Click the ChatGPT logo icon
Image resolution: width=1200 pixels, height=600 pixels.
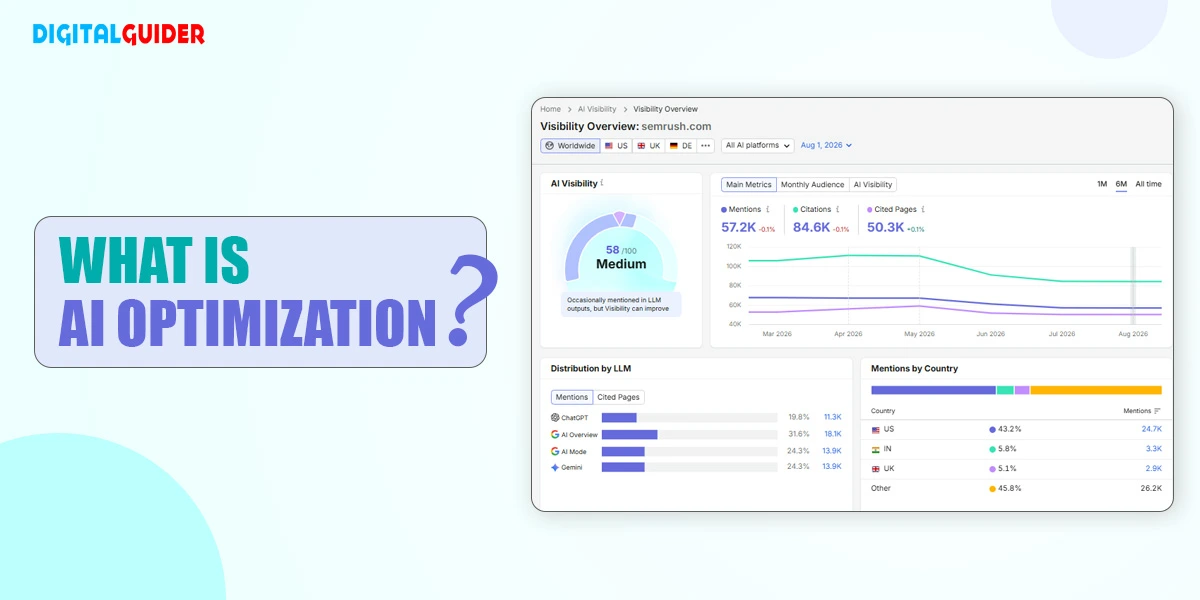555,417
